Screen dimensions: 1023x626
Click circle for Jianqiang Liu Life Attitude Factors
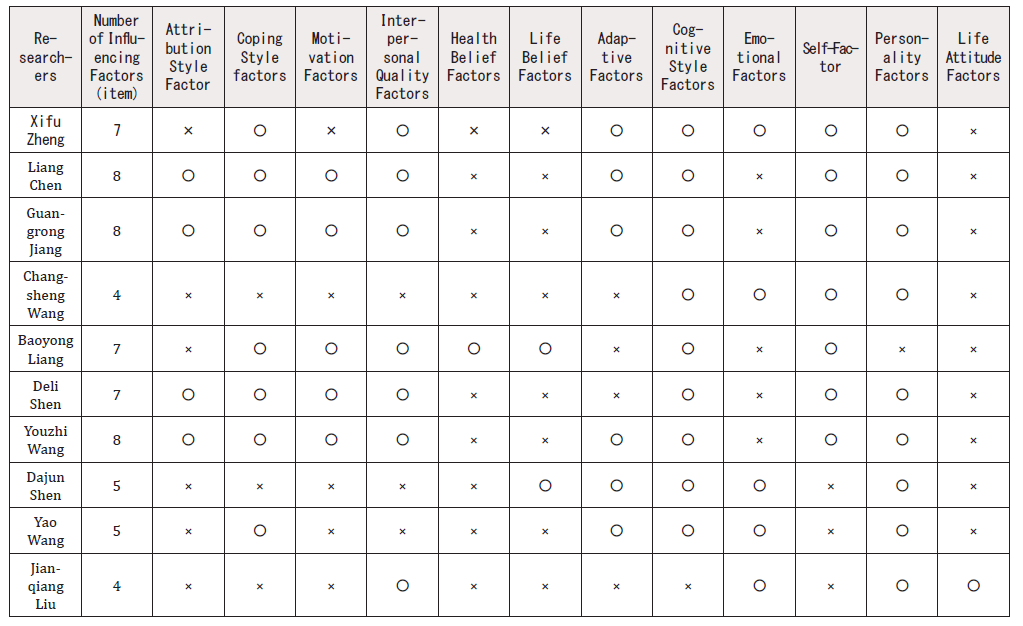[973, 586]
